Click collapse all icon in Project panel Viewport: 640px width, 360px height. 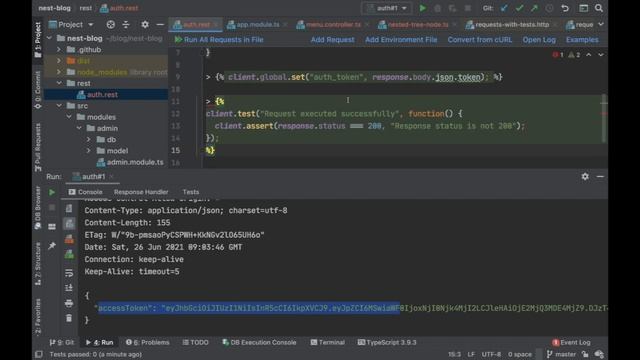point(126,24)
